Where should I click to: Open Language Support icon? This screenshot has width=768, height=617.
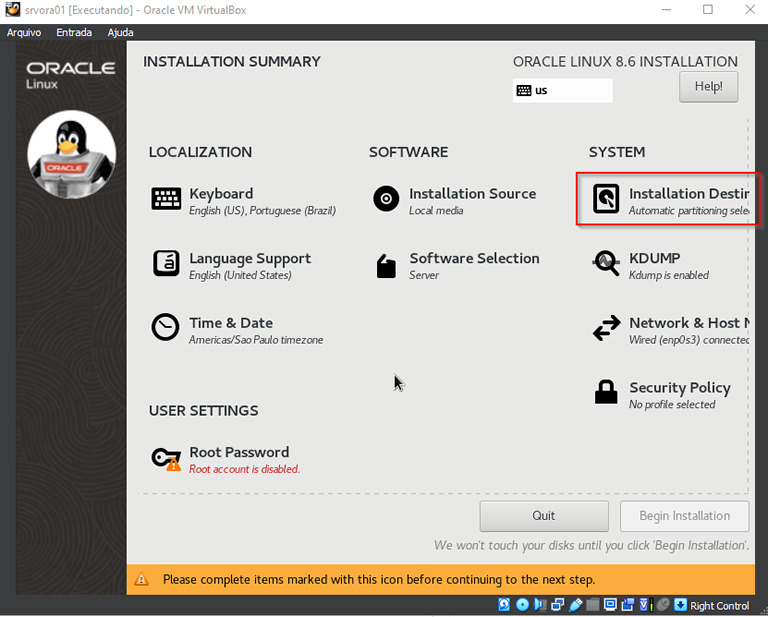(x=166, y=263)
